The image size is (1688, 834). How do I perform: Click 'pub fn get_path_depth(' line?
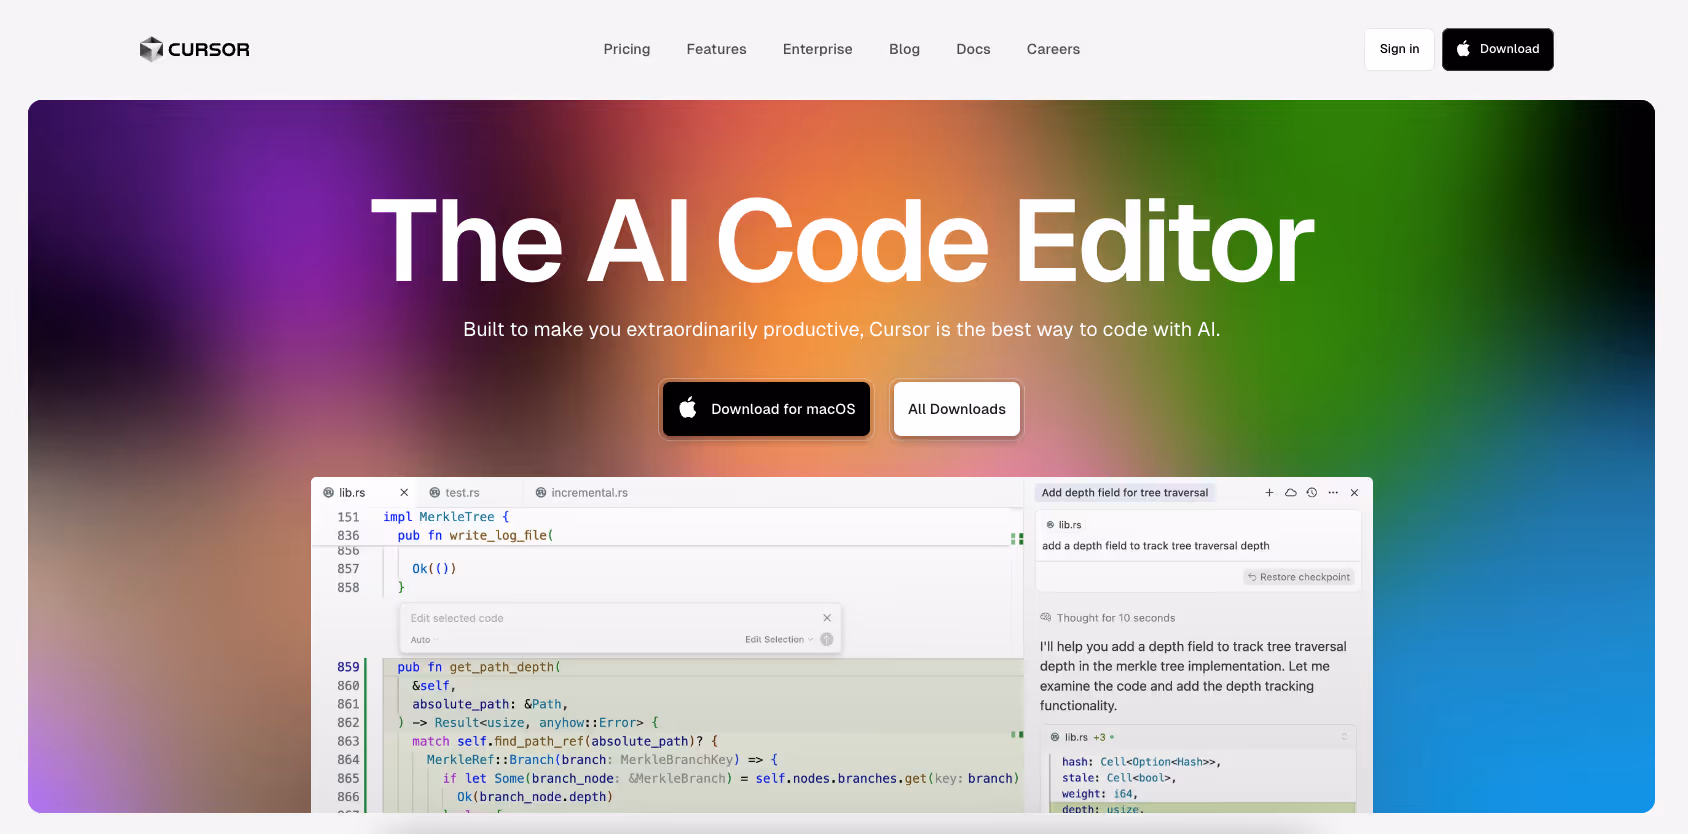(x=479, y=667)
